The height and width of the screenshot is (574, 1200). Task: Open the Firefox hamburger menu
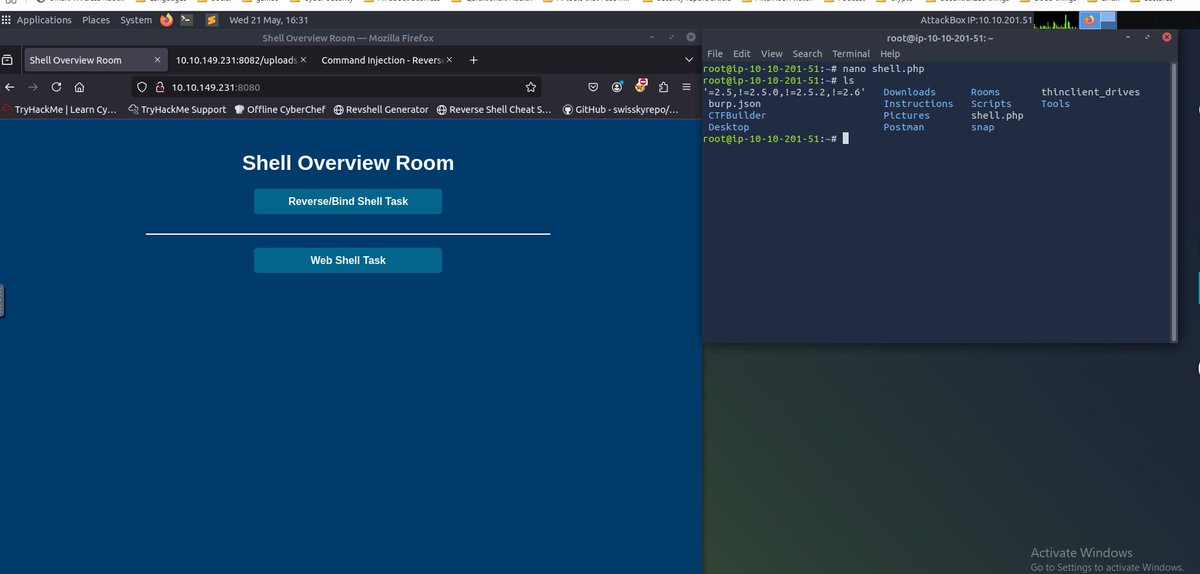(x=689, y=87)
